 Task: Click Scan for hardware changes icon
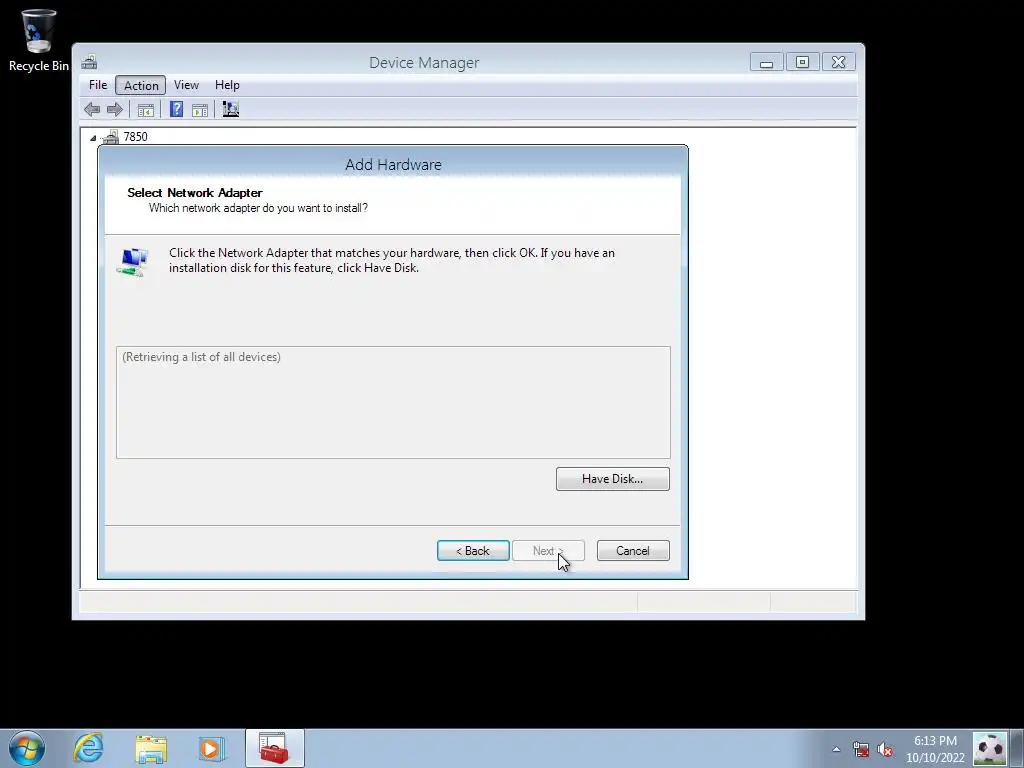coord(231,109)
